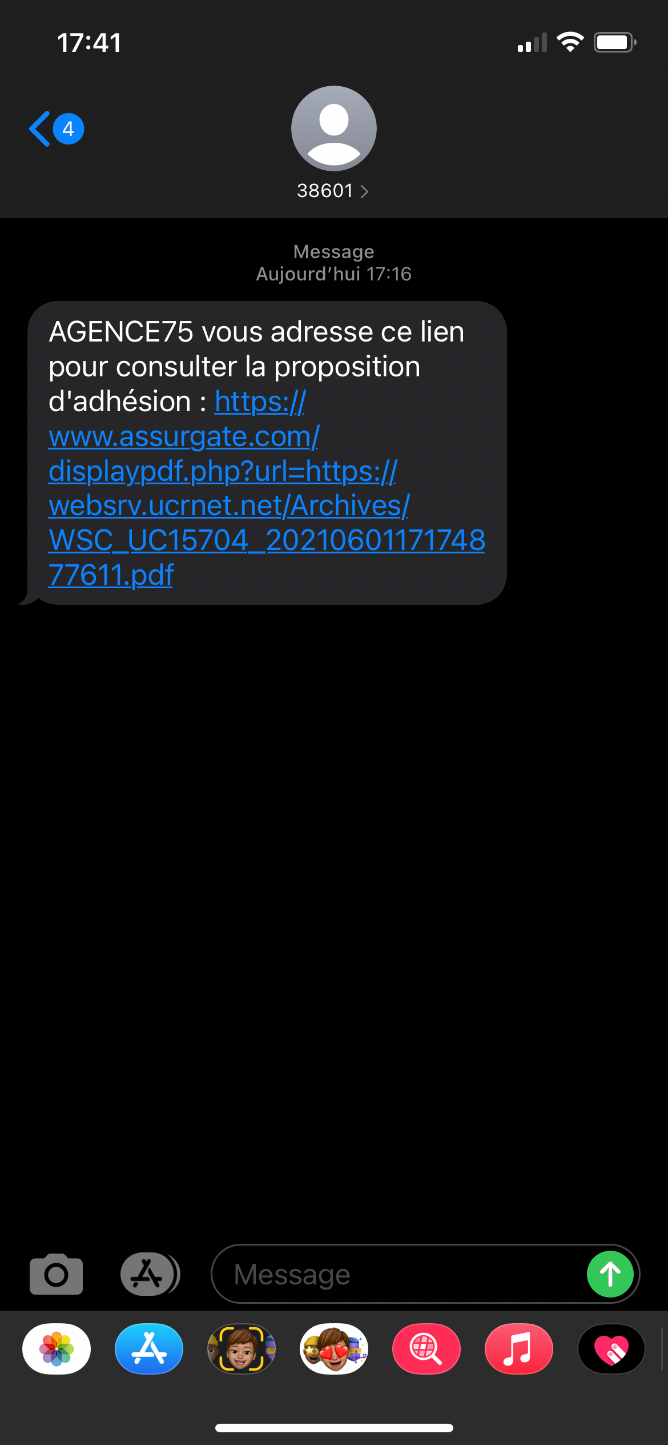Toggle the App Store apps drawer button
Screen dimensions: 668x1445
click(x=149, y=1274)
